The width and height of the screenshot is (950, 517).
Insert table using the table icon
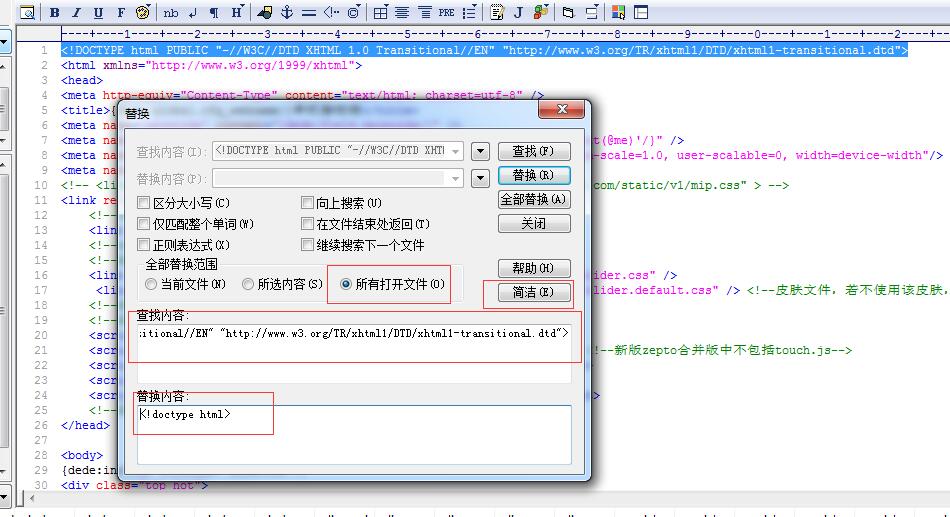click(379, 13)
